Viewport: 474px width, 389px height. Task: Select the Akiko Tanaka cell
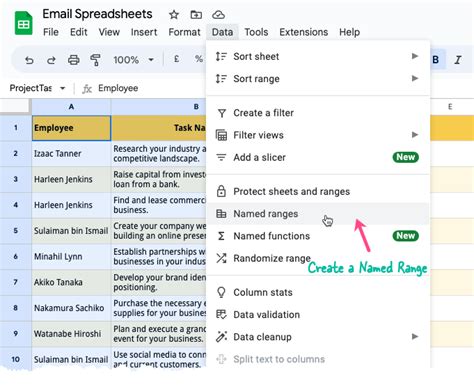point(71,282)
